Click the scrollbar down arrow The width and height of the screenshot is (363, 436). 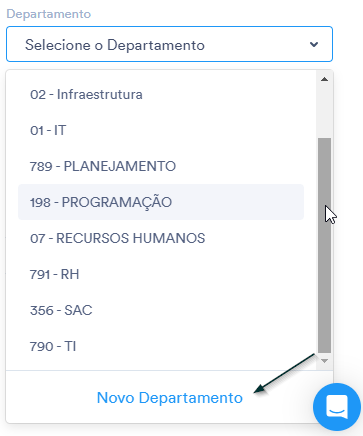[324, 361]
